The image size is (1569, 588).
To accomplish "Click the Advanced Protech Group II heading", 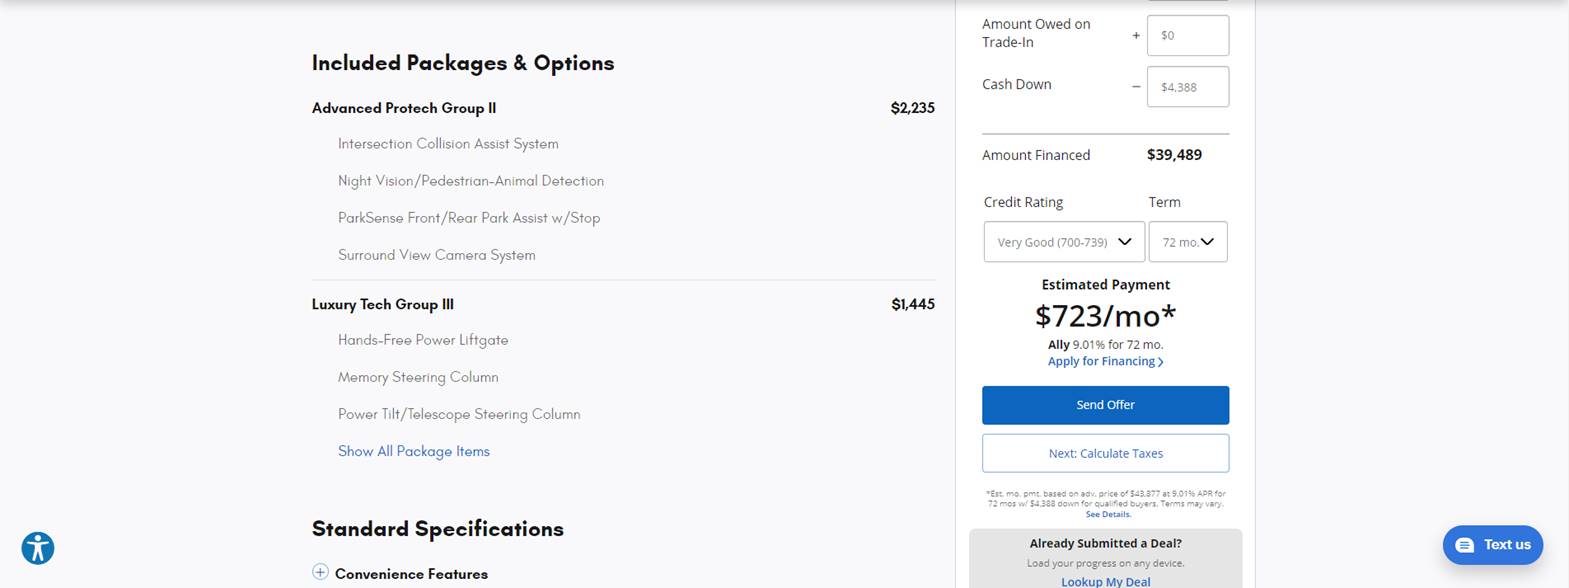I will pos(404,108).
